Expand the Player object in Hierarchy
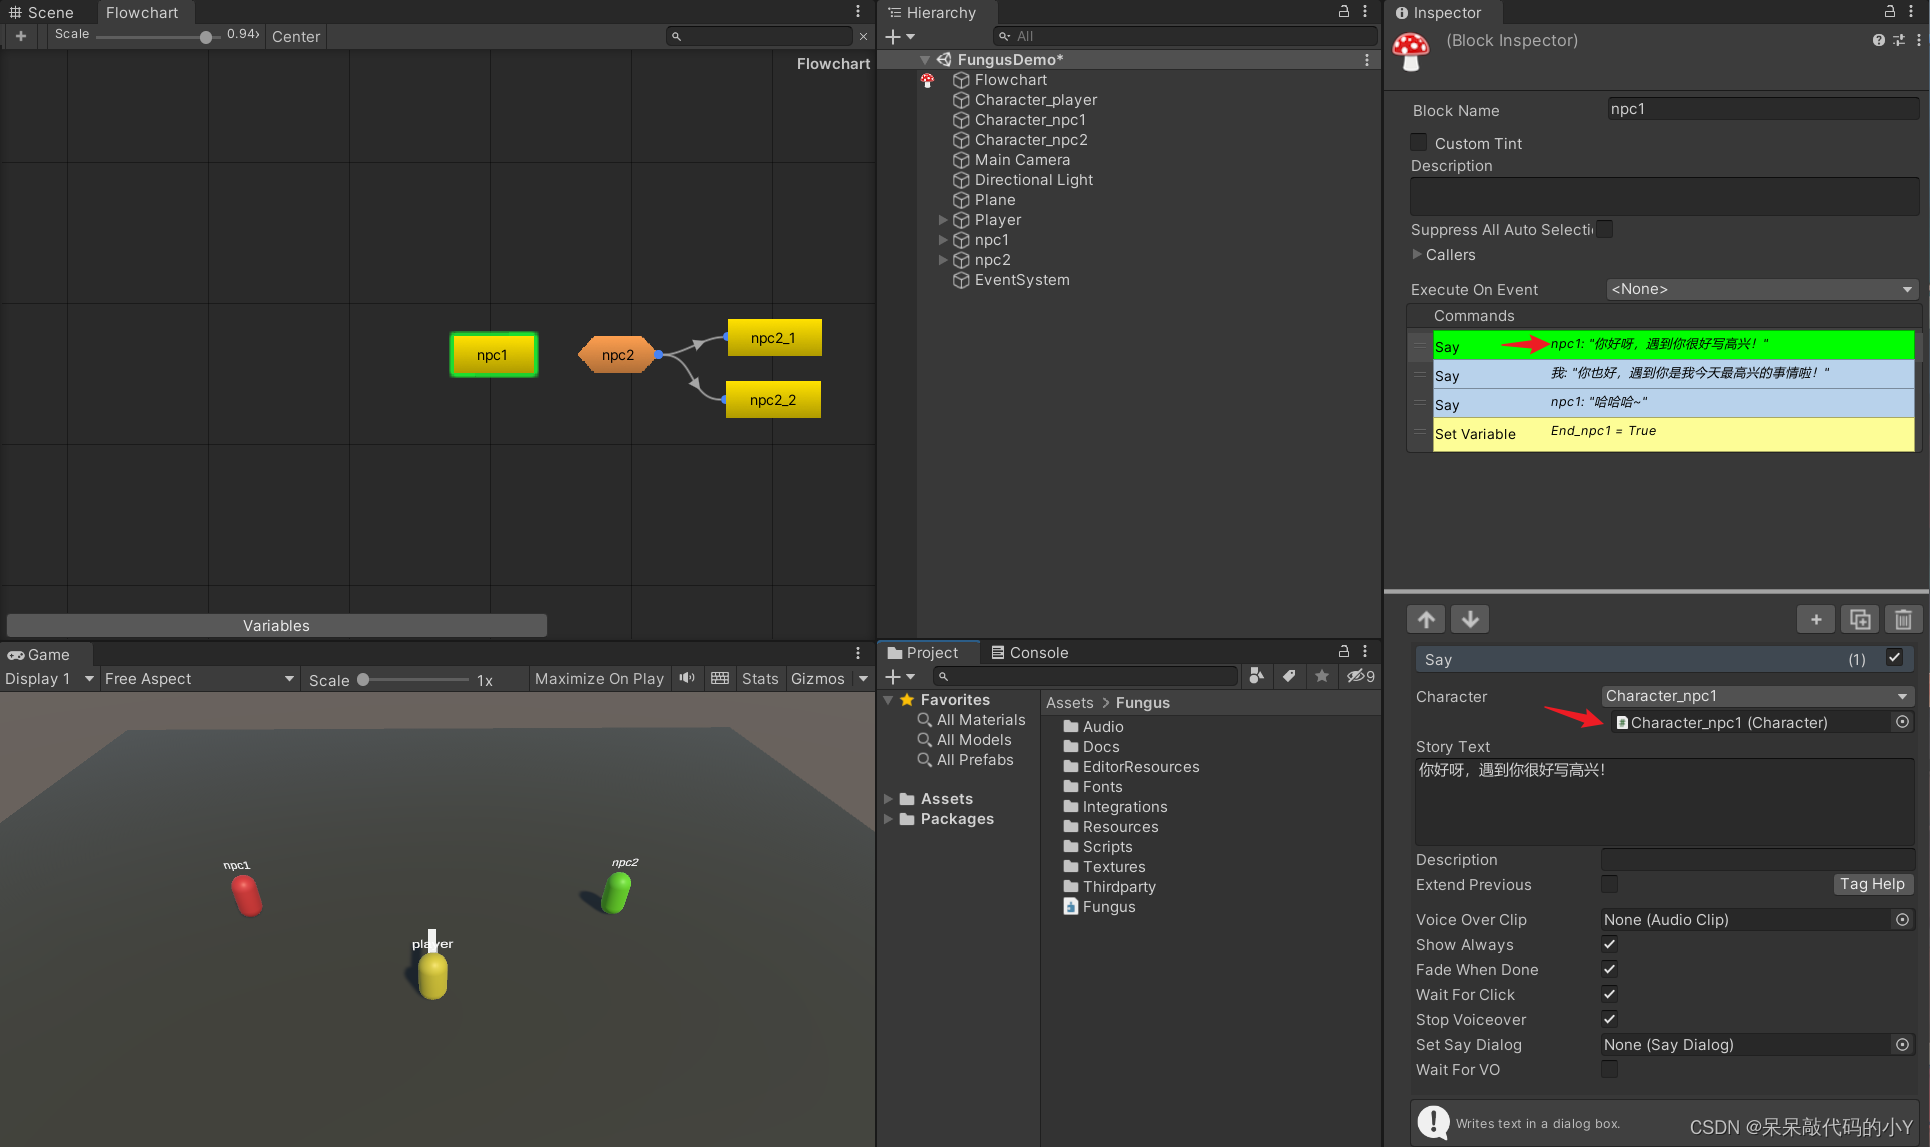 [x=942, y=220]
